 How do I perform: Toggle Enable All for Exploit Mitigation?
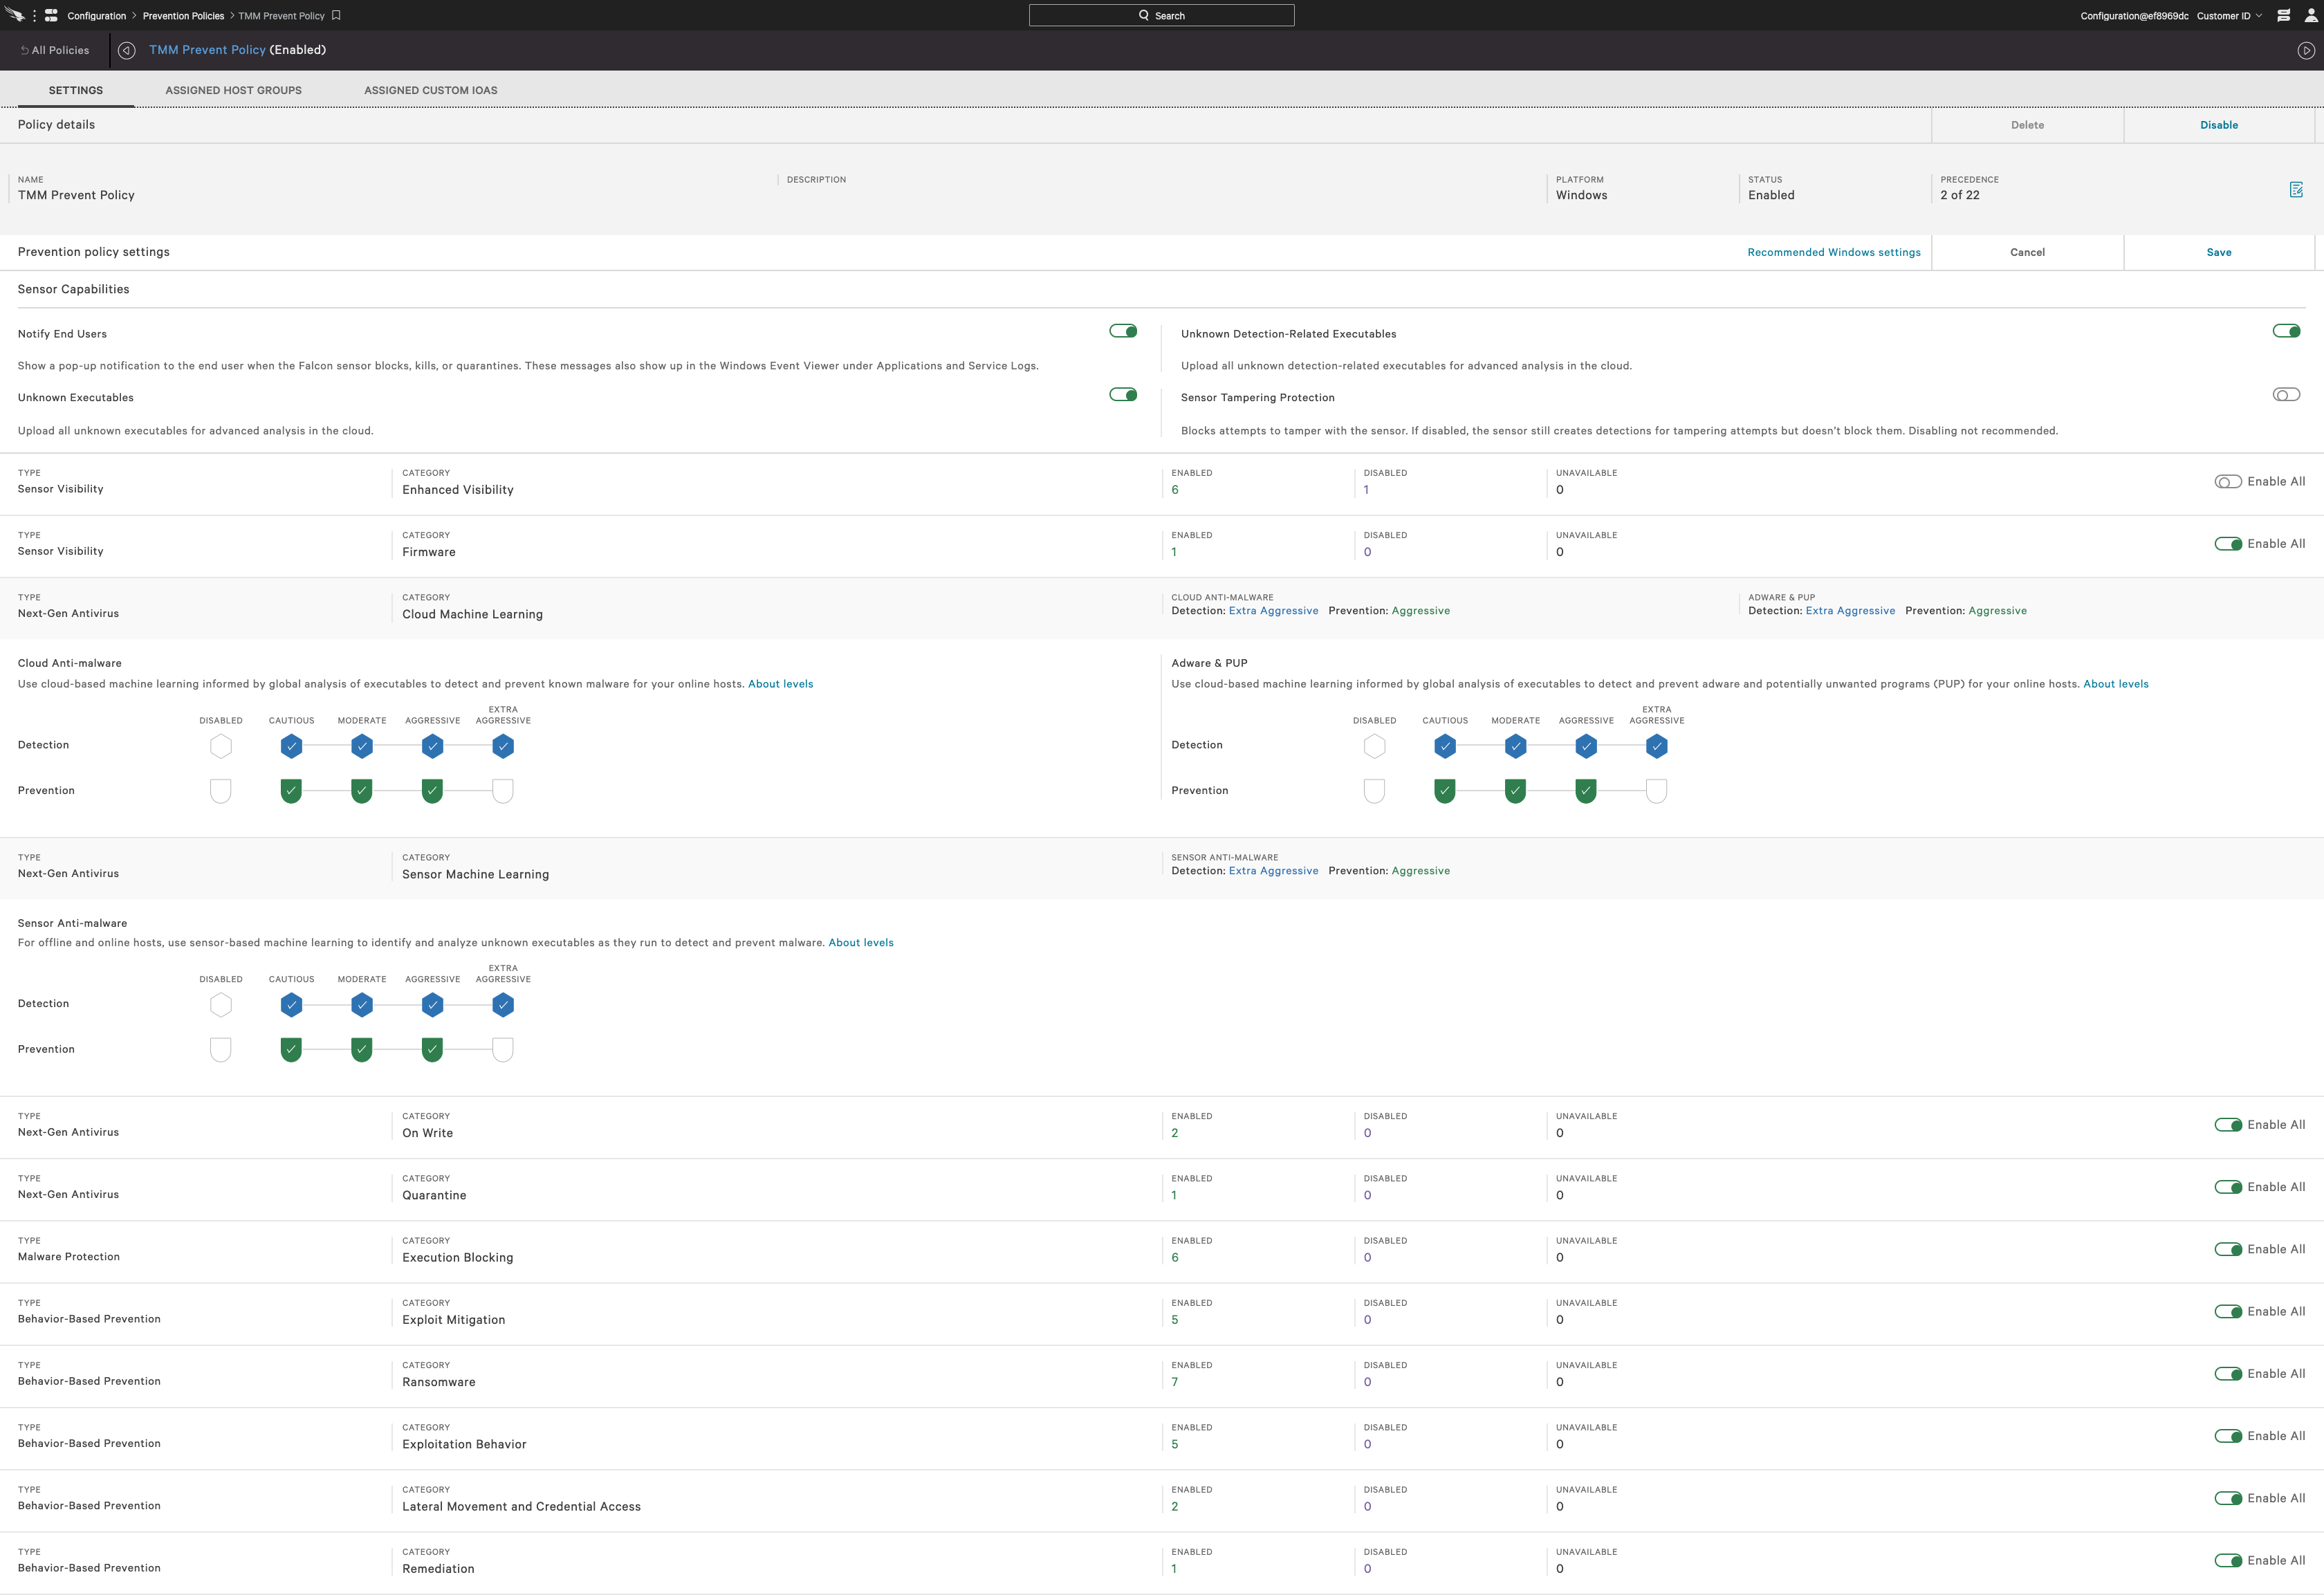tap(2228, 1311)
